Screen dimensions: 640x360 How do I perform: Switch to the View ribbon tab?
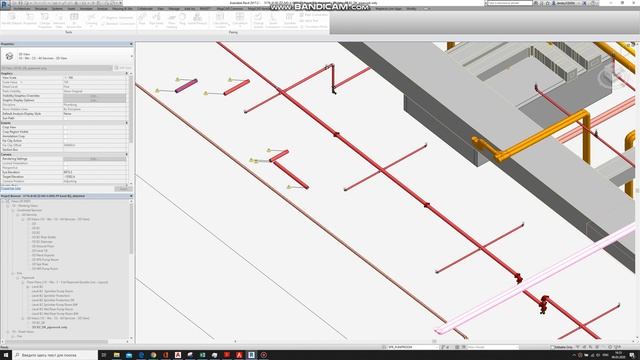pyautogui.click(x=161, y=9)
